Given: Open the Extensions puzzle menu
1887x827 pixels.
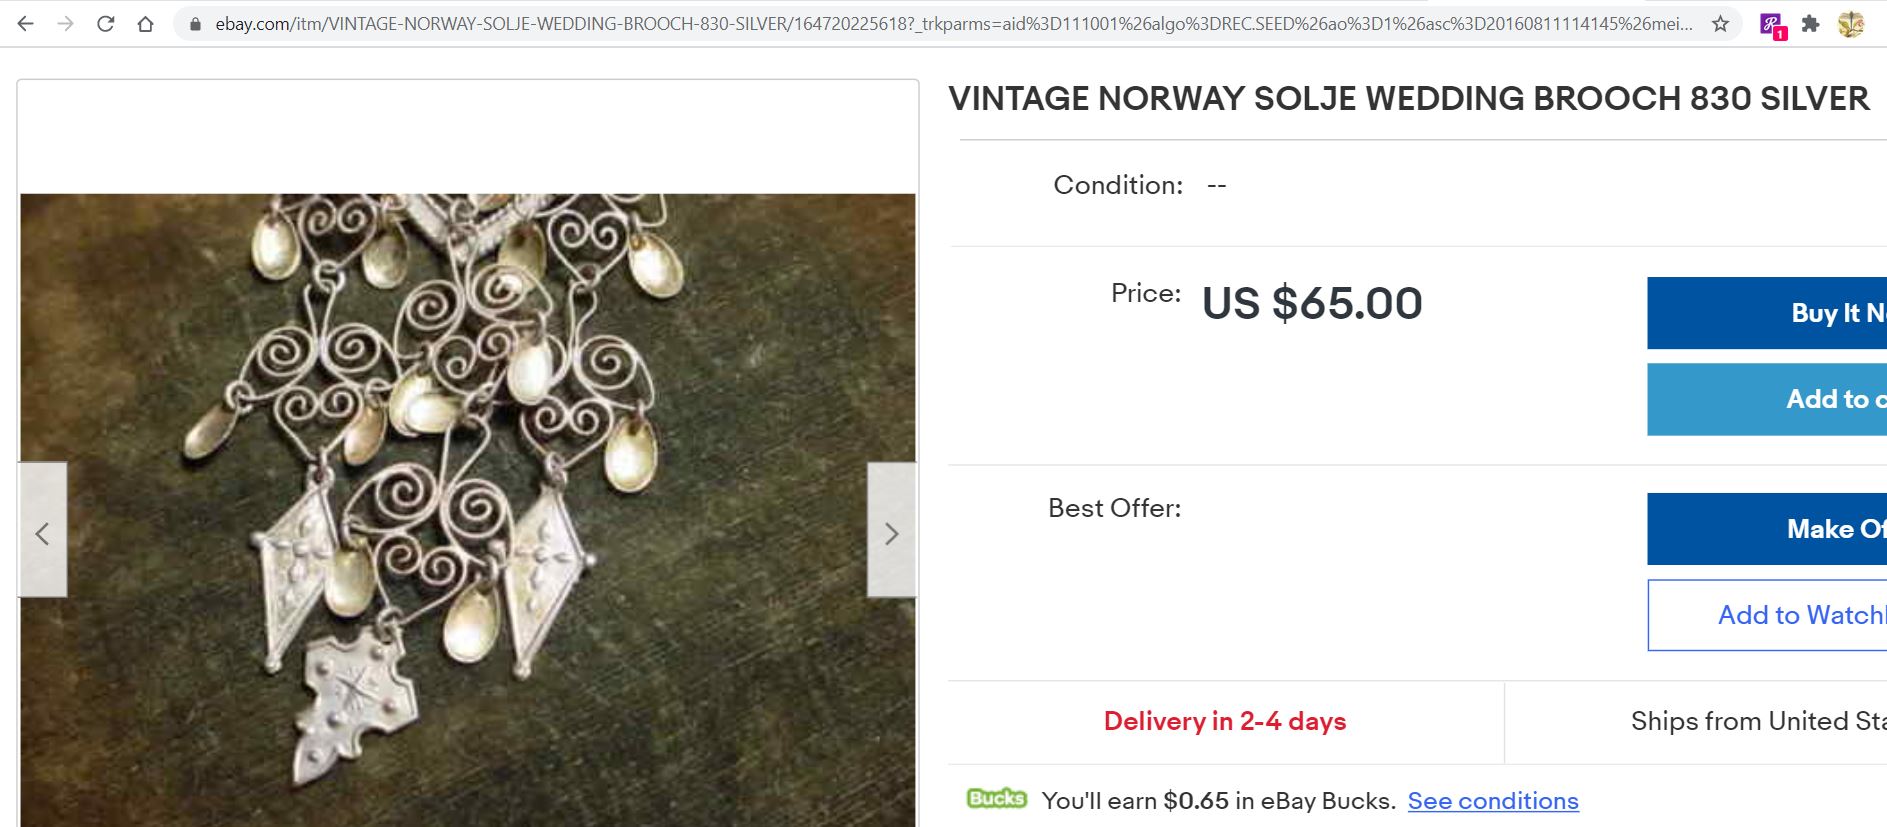Looking at the screenshot, I should (x=1810, y=24).
